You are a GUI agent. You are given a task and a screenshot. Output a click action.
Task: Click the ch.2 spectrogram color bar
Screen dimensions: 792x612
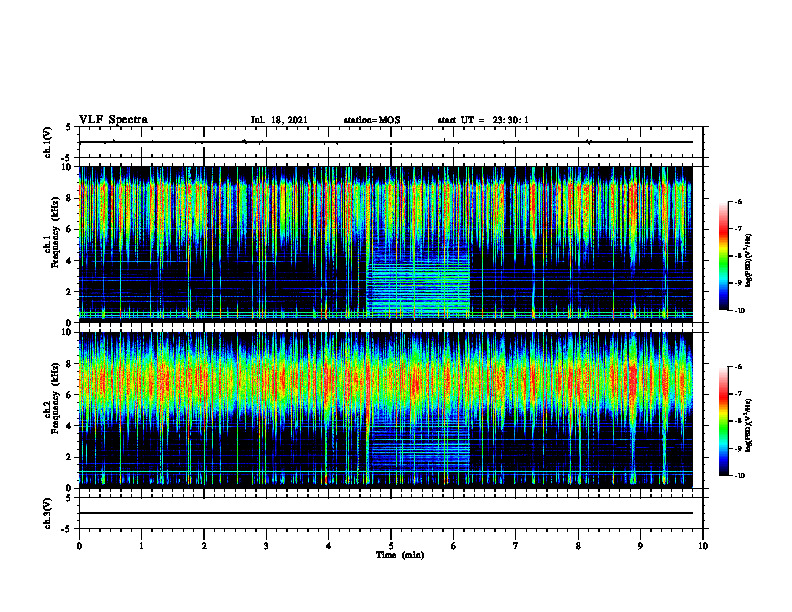coord(723,421)
